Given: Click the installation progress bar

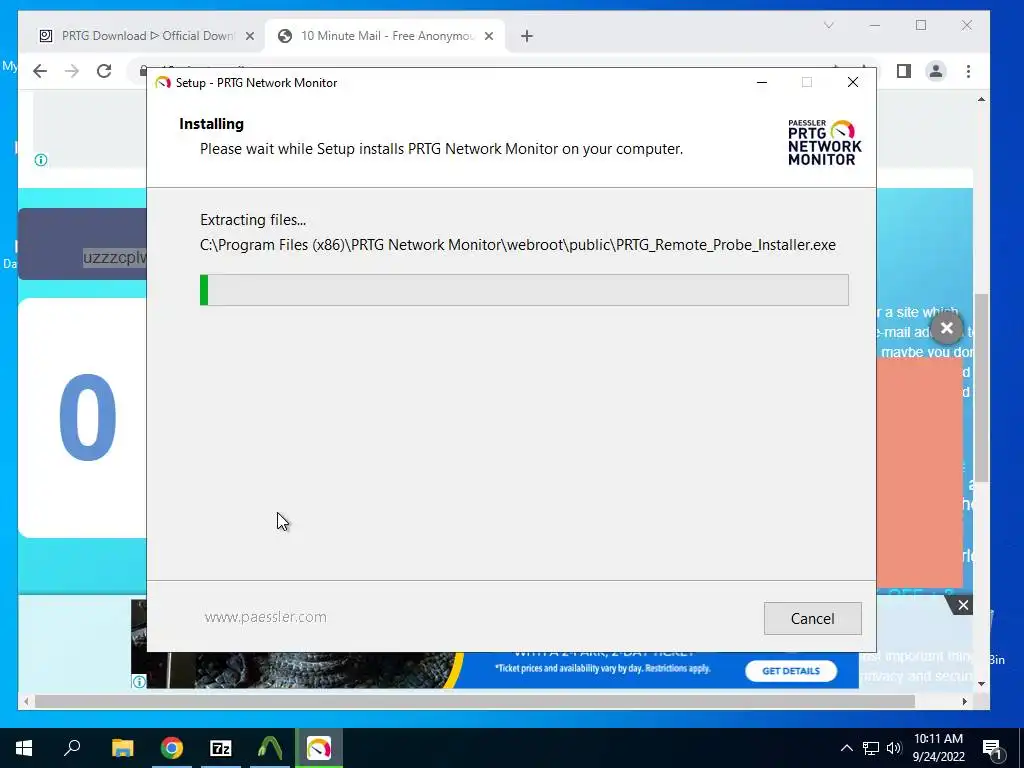Looking at the screenshot, I should pyautogui.click(x=524, y=290).
